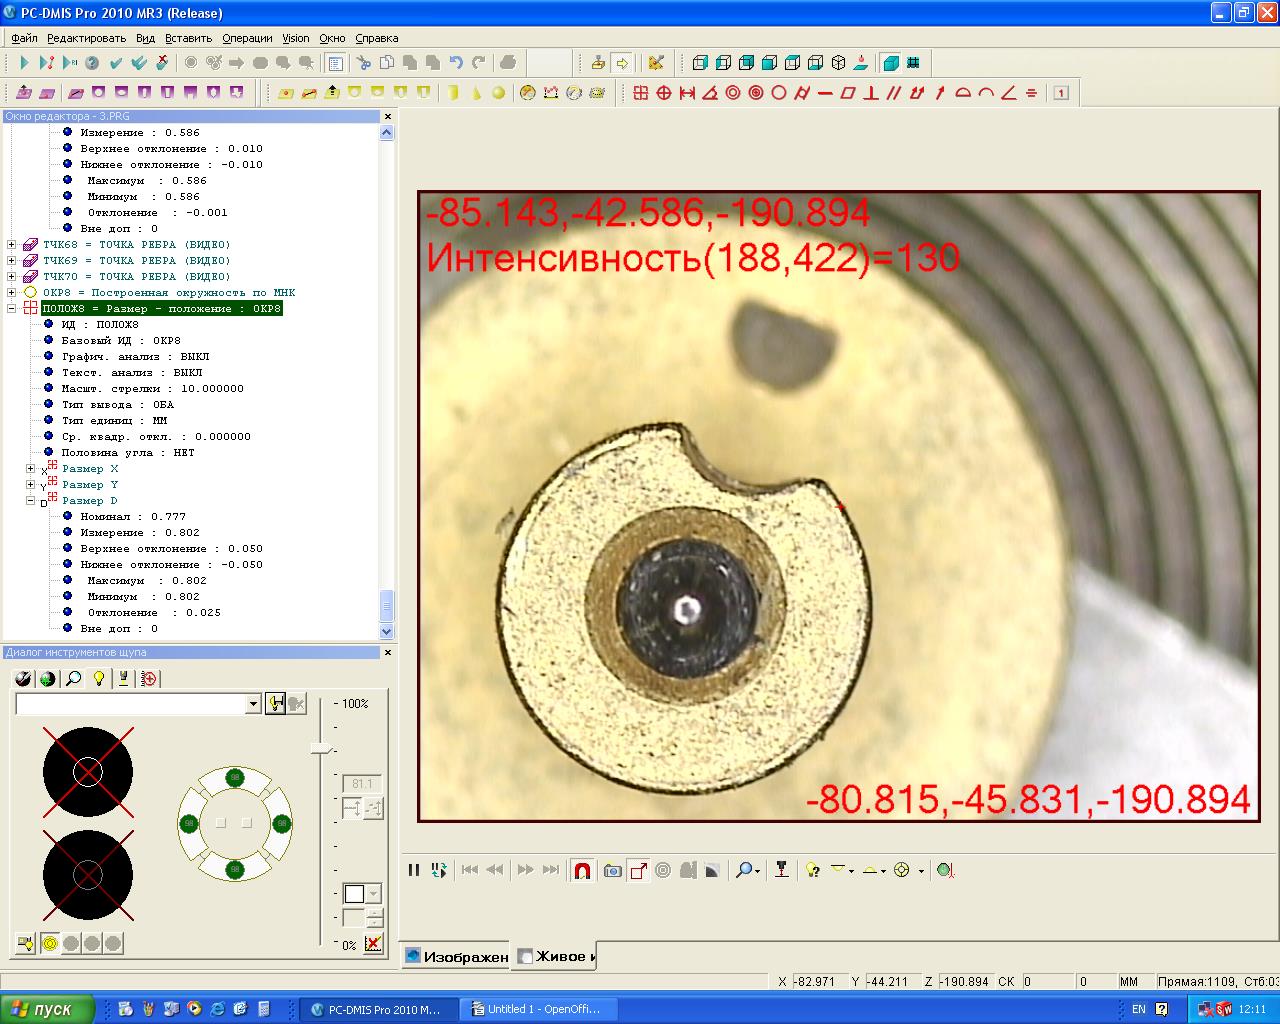
Task: Click the Position dimension icon
Action: [664, 93]
